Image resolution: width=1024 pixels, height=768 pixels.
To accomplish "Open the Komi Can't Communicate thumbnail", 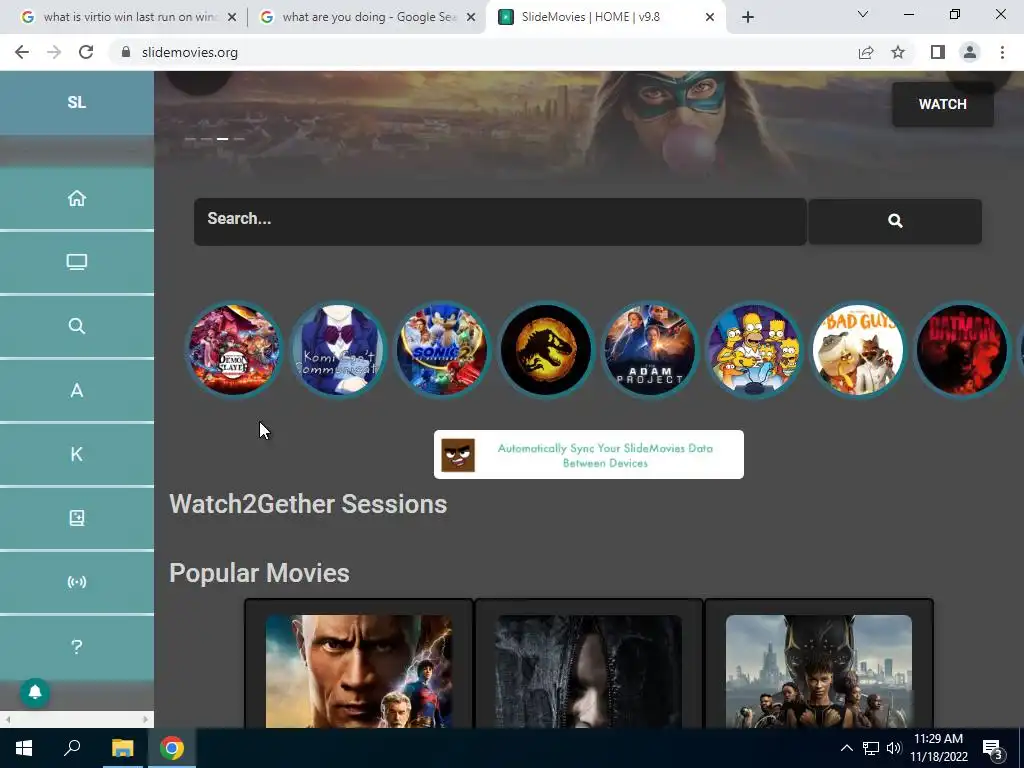I will click(338, 350).
